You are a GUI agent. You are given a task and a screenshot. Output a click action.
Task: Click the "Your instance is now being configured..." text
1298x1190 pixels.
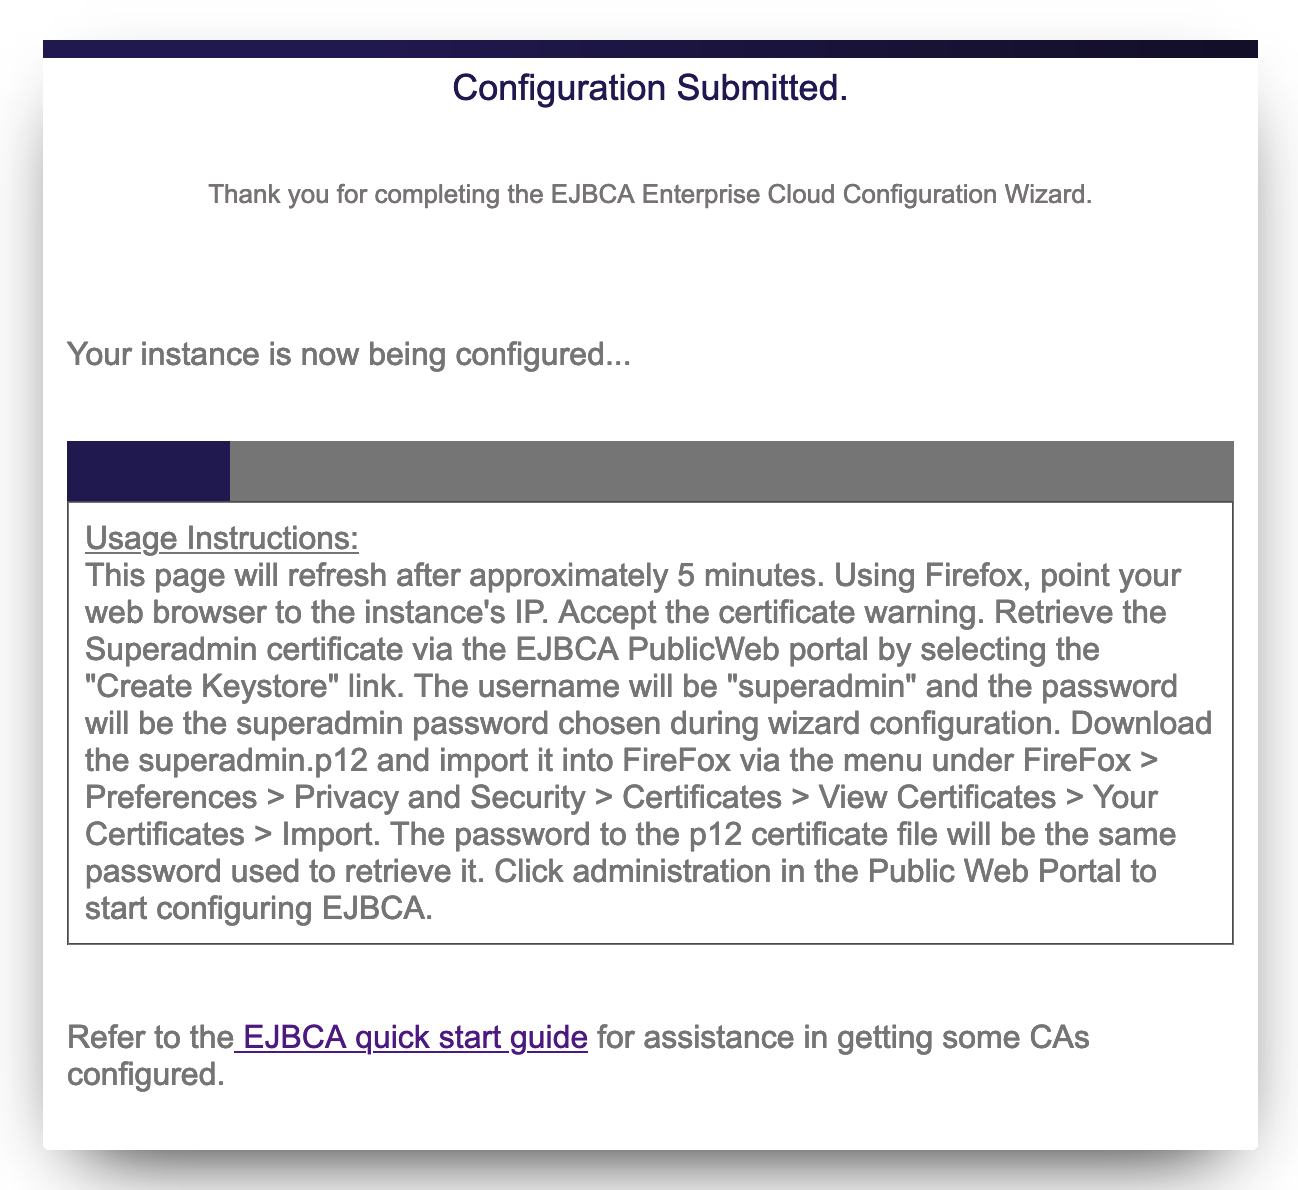[348, 354]
